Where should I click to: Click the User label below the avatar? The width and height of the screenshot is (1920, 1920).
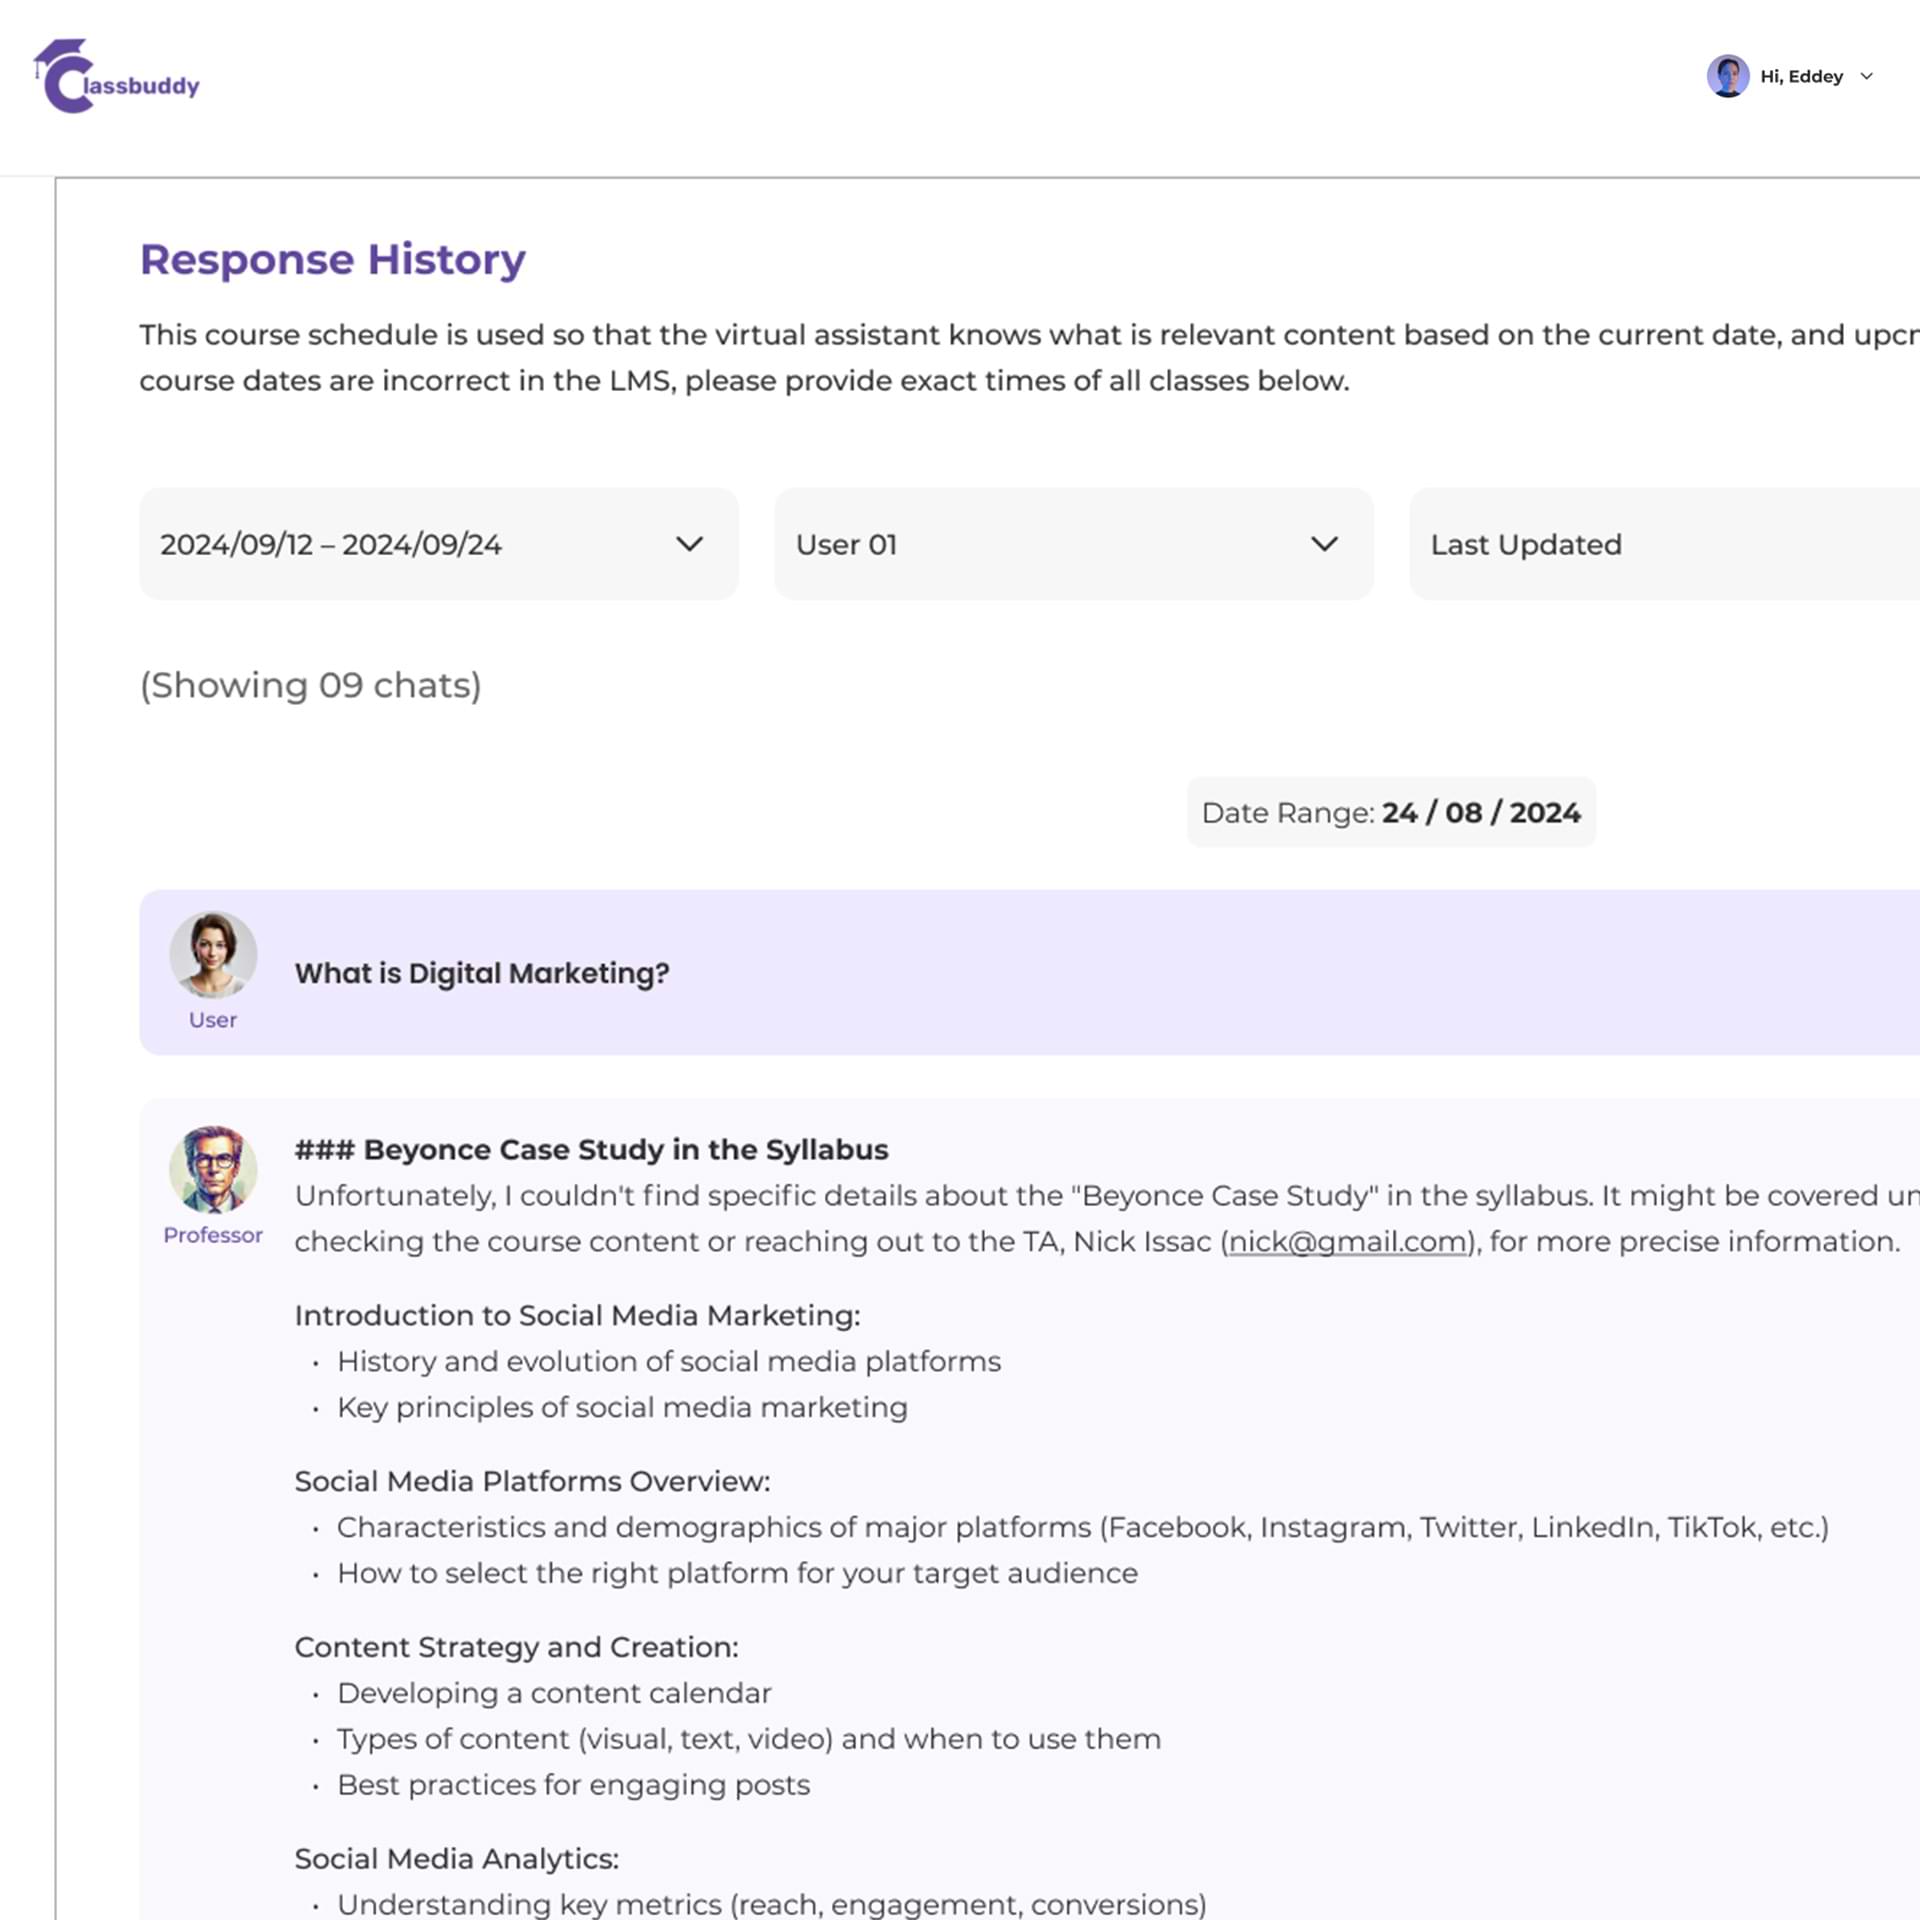coord(213,1020)
